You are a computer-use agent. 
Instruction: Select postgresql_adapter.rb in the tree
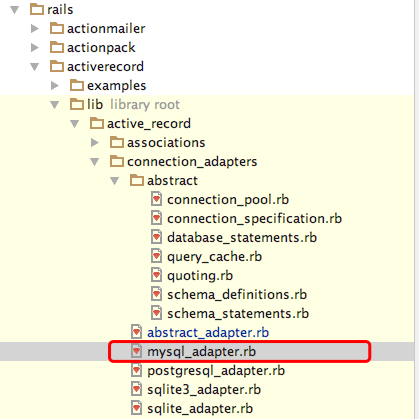tap(216, 371)
